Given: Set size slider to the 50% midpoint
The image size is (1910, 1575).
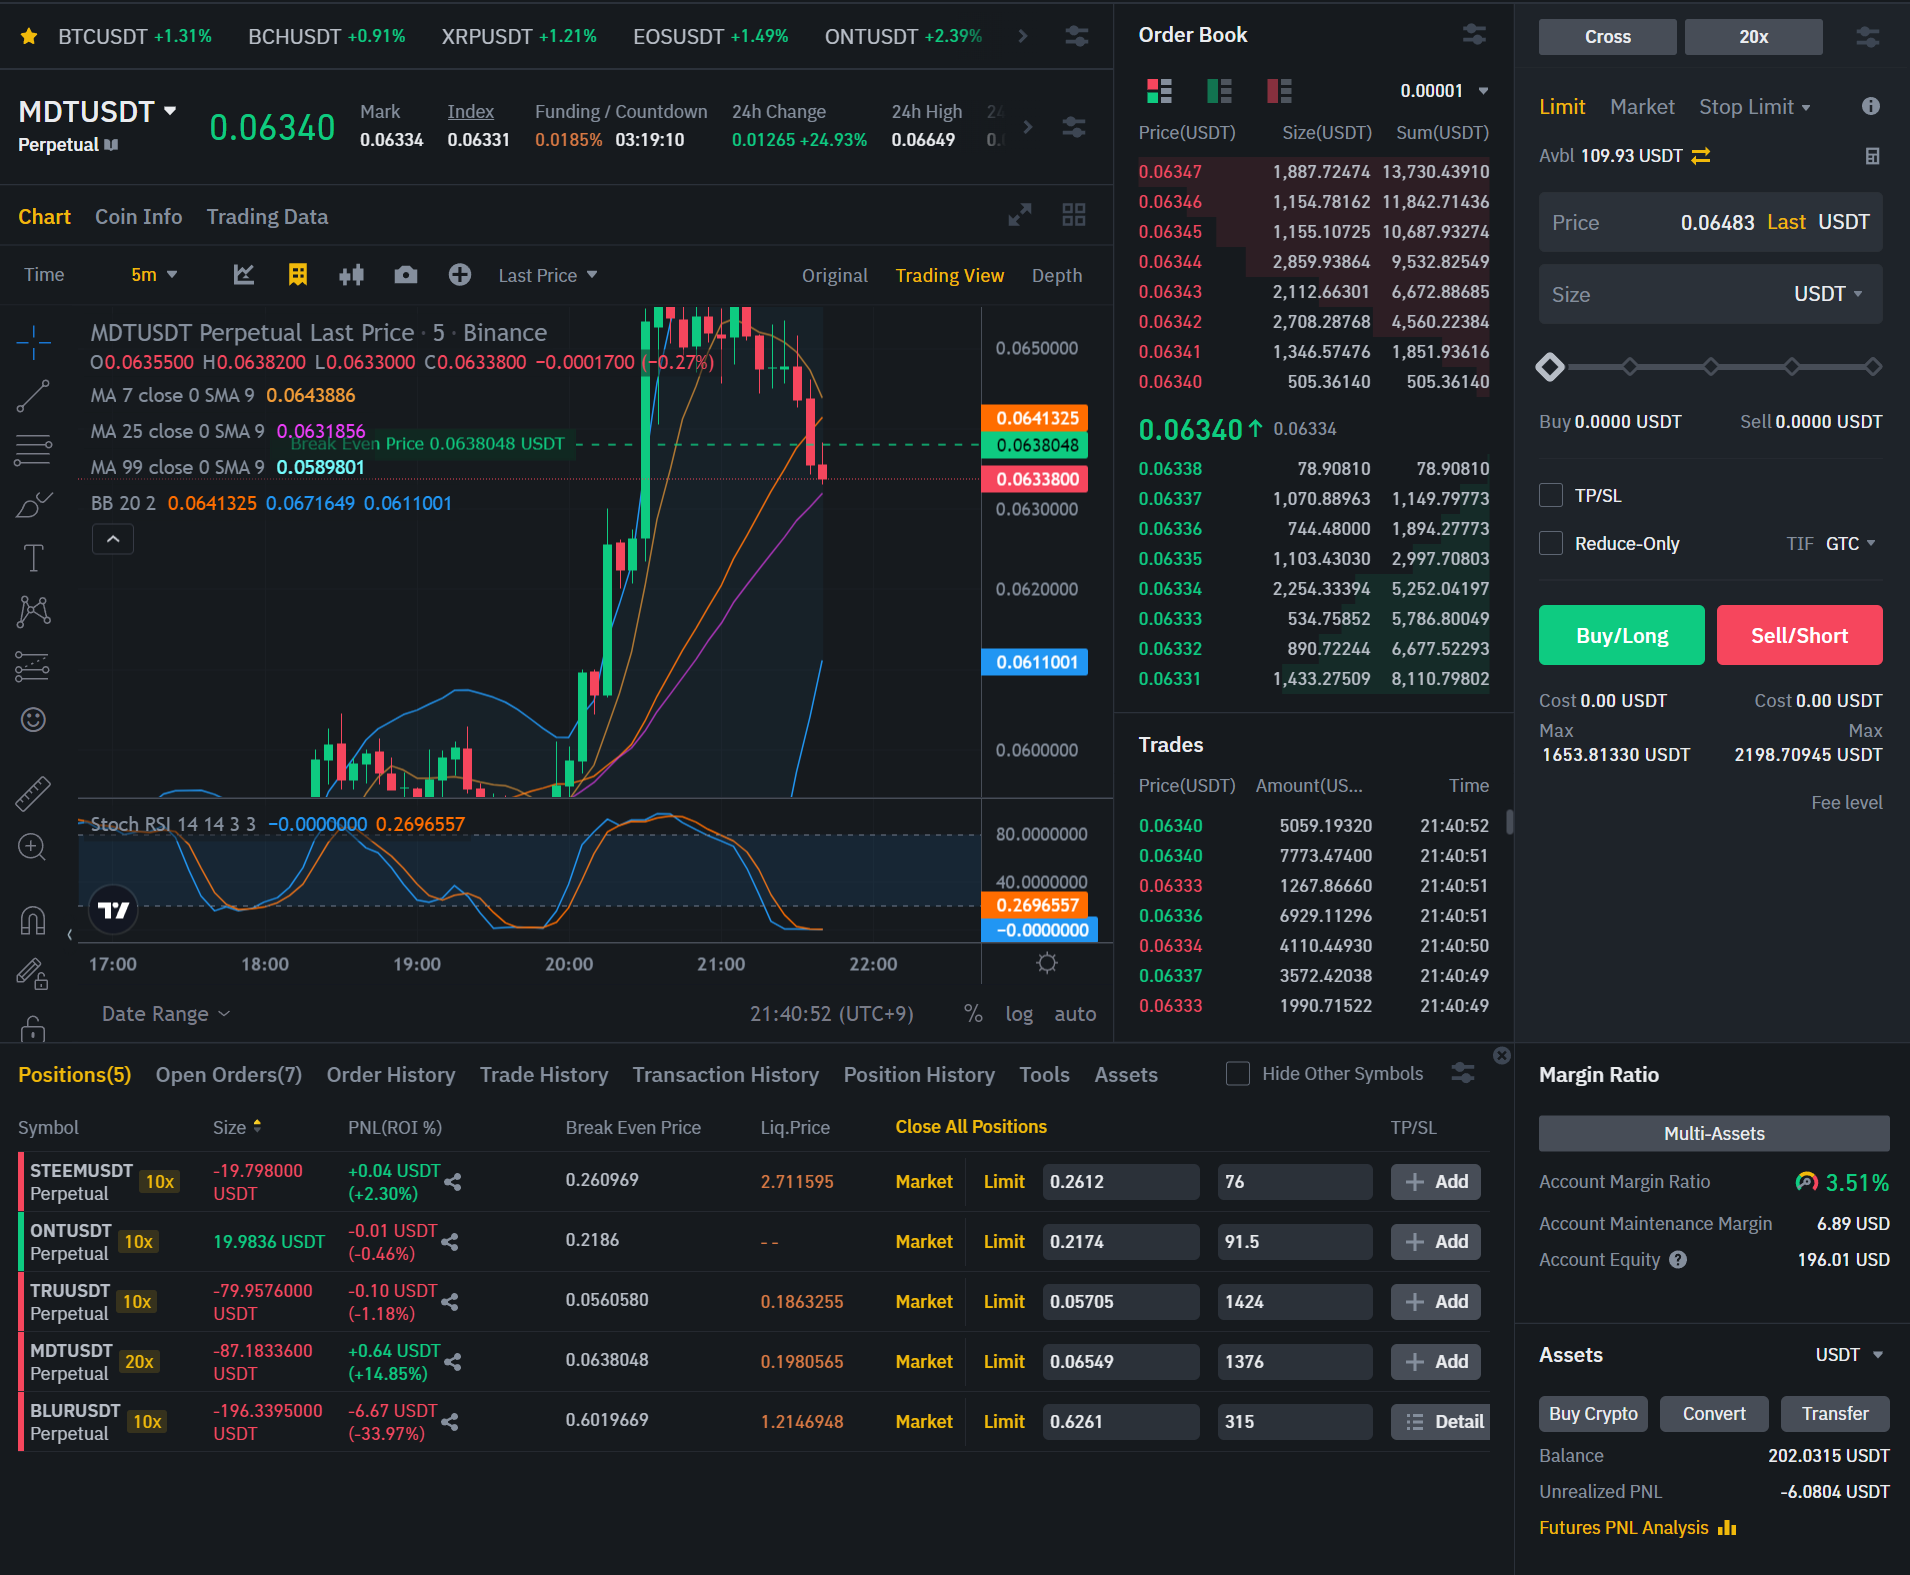Looking at the screenshot, I should pos(1711,367).
